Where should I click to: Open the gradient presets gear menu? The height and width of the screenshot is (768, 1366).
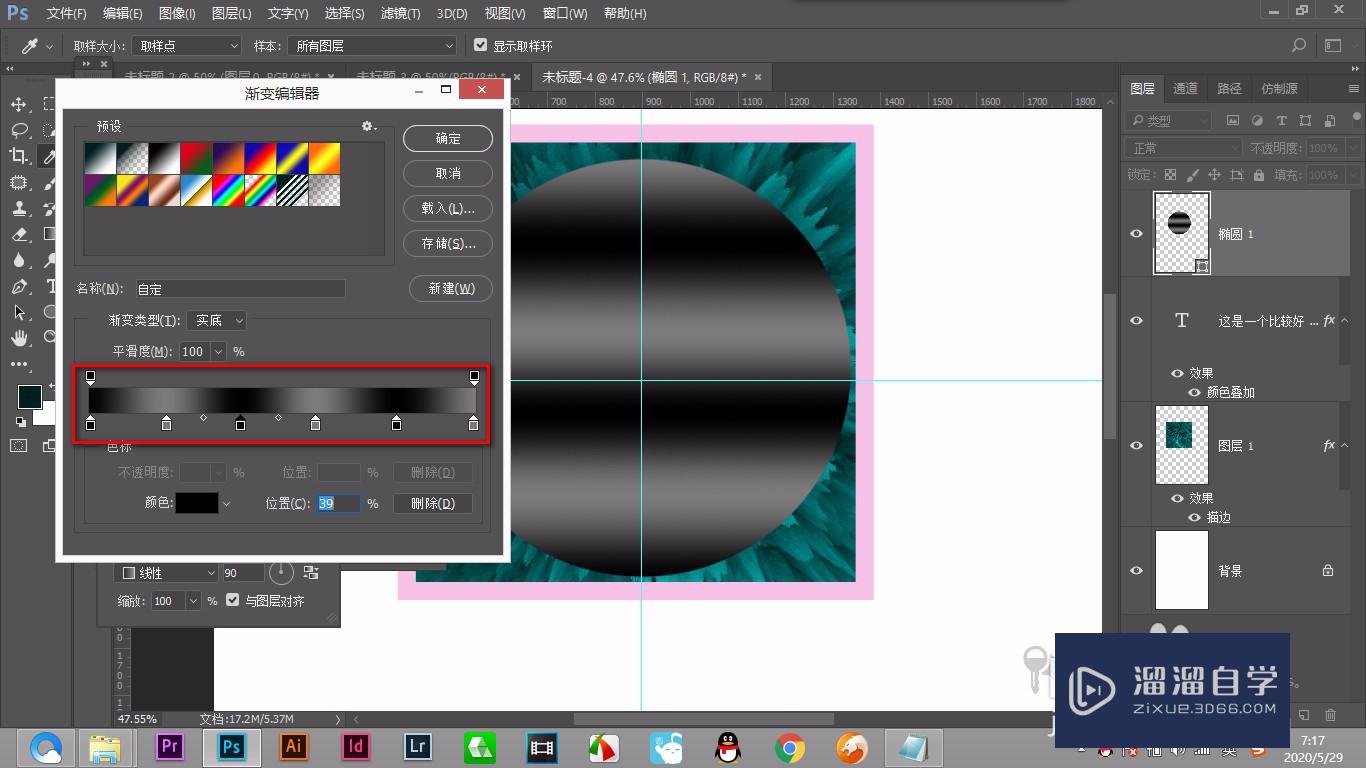(369, 126)
